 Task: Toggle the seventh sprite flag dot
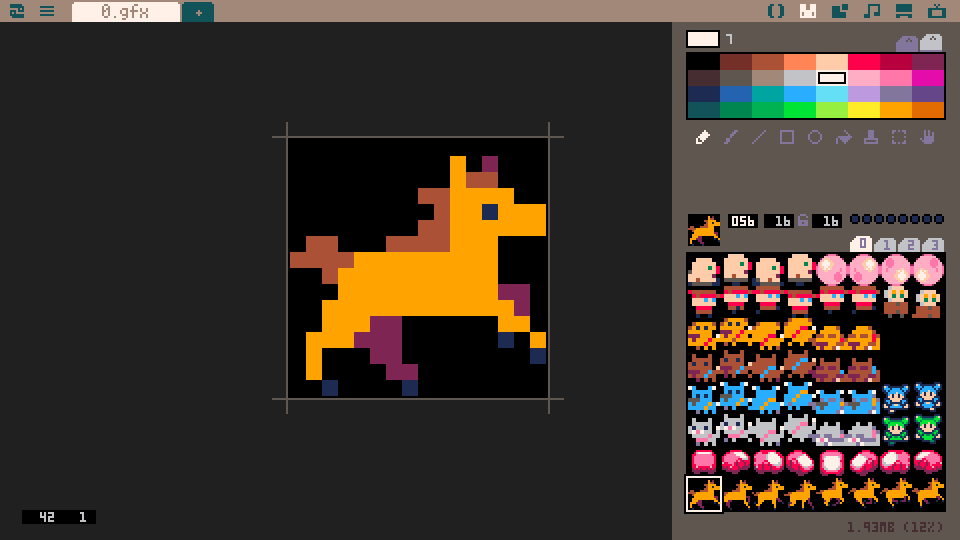pos(927,219)
